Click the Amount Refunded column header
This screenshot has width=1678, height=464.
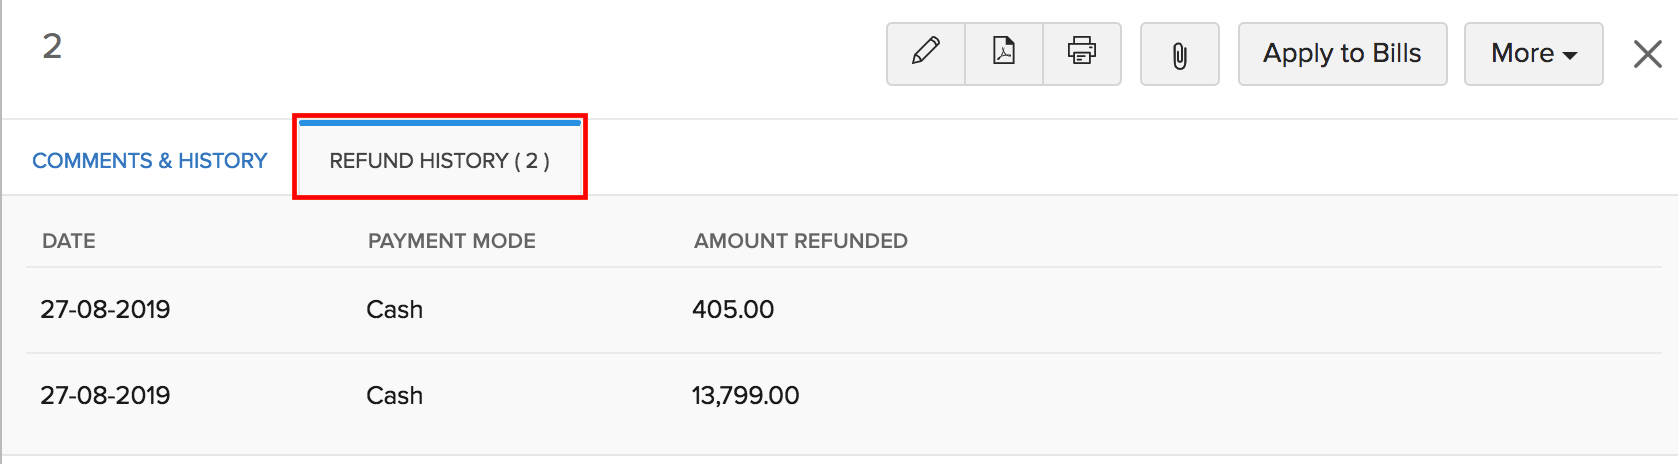coord(801,241)
